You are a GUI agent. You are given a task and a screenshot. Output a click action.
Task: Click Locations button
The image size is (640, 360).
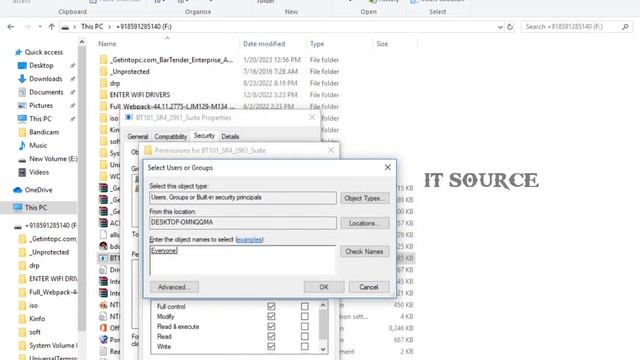tap(364, 223)
